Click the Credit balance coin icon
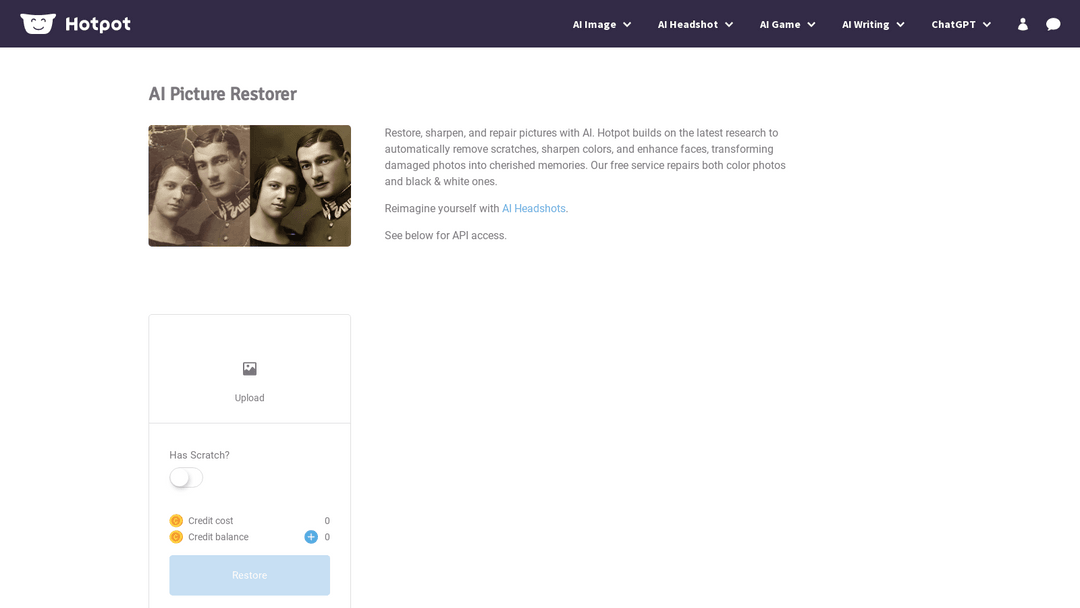Screen dimensions: 1080x608 [x=176, y=537]
